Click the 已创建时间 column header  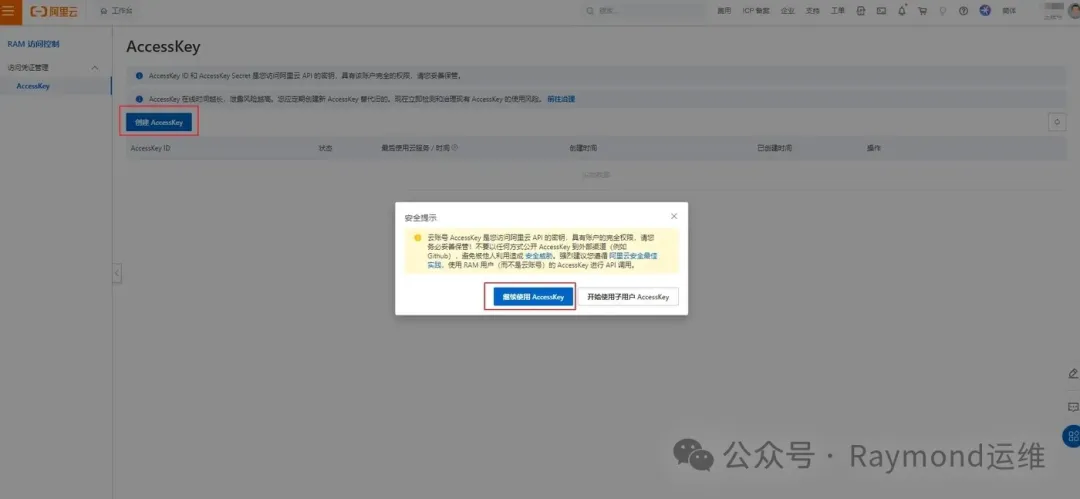click(774, 148)
